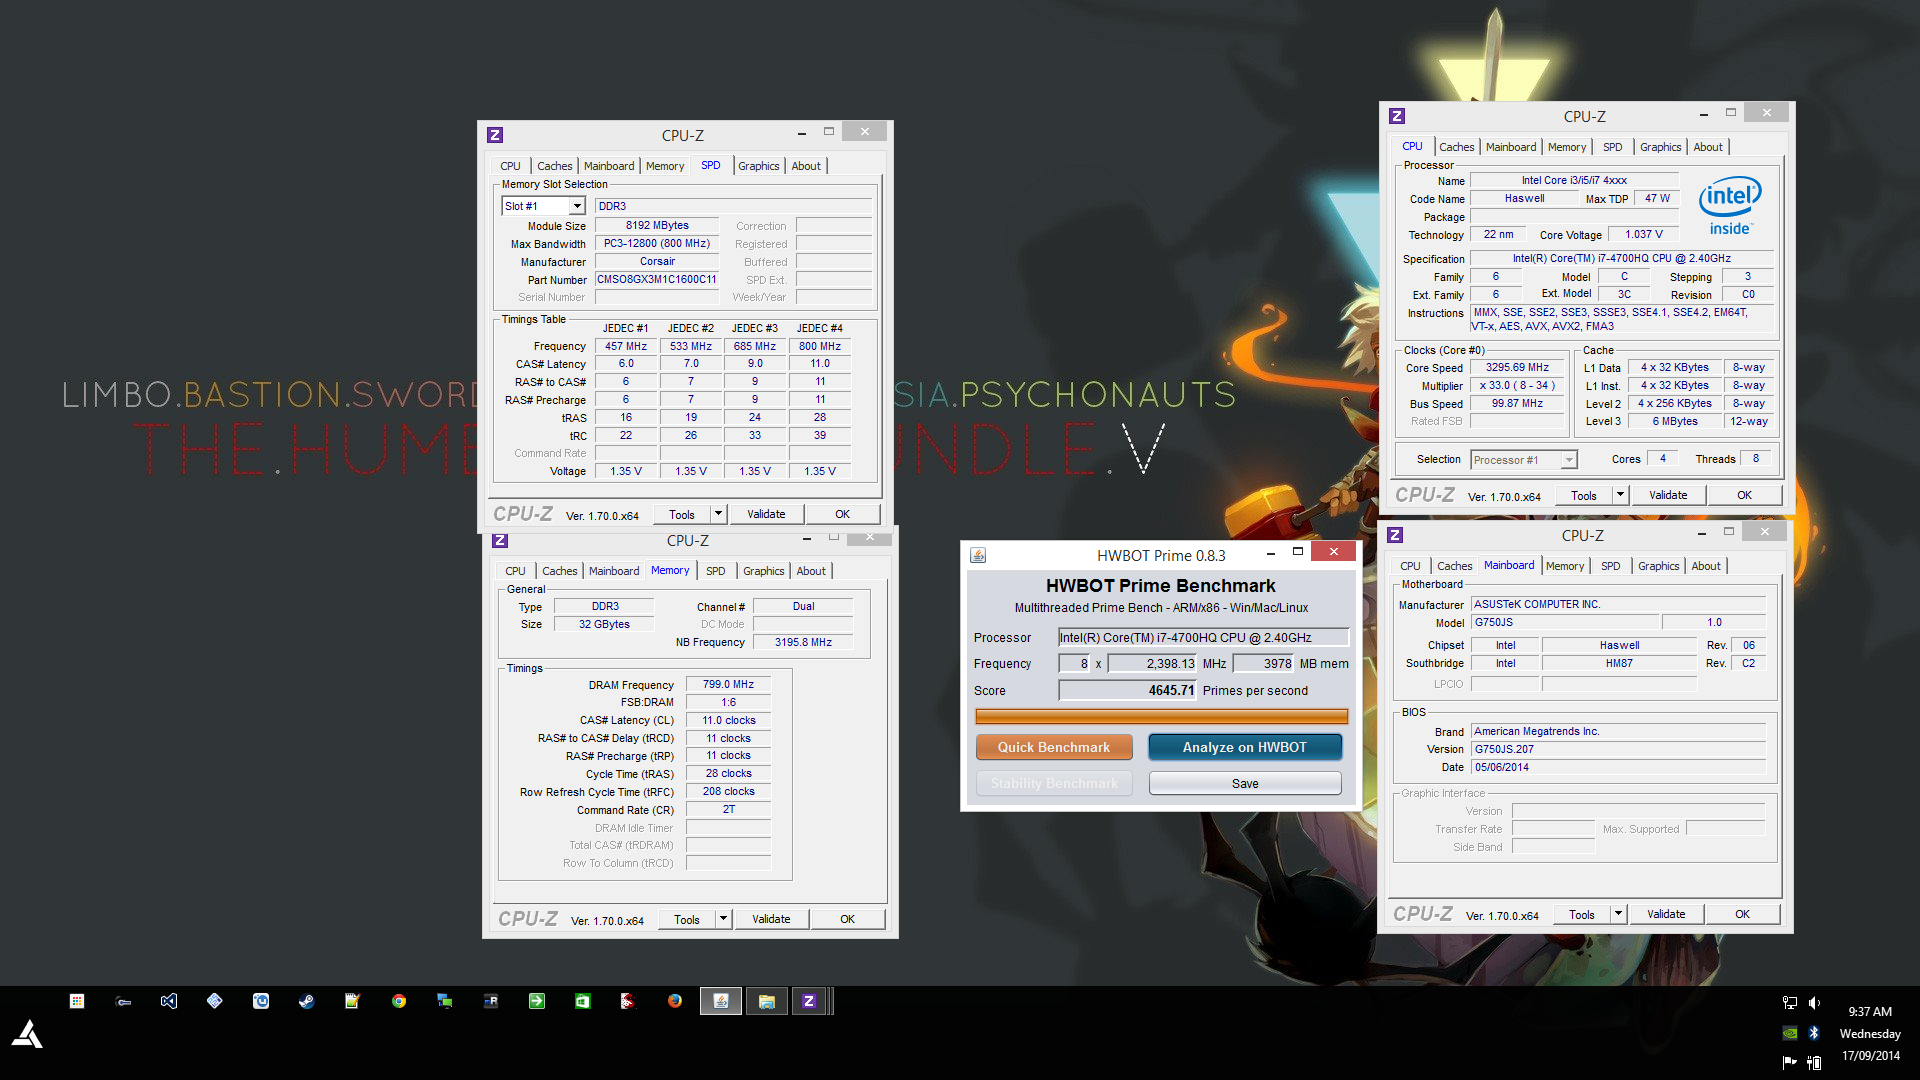Click Tools button in the CPU tab window
The image size is (1920, 1080).
coord(1584,495)
